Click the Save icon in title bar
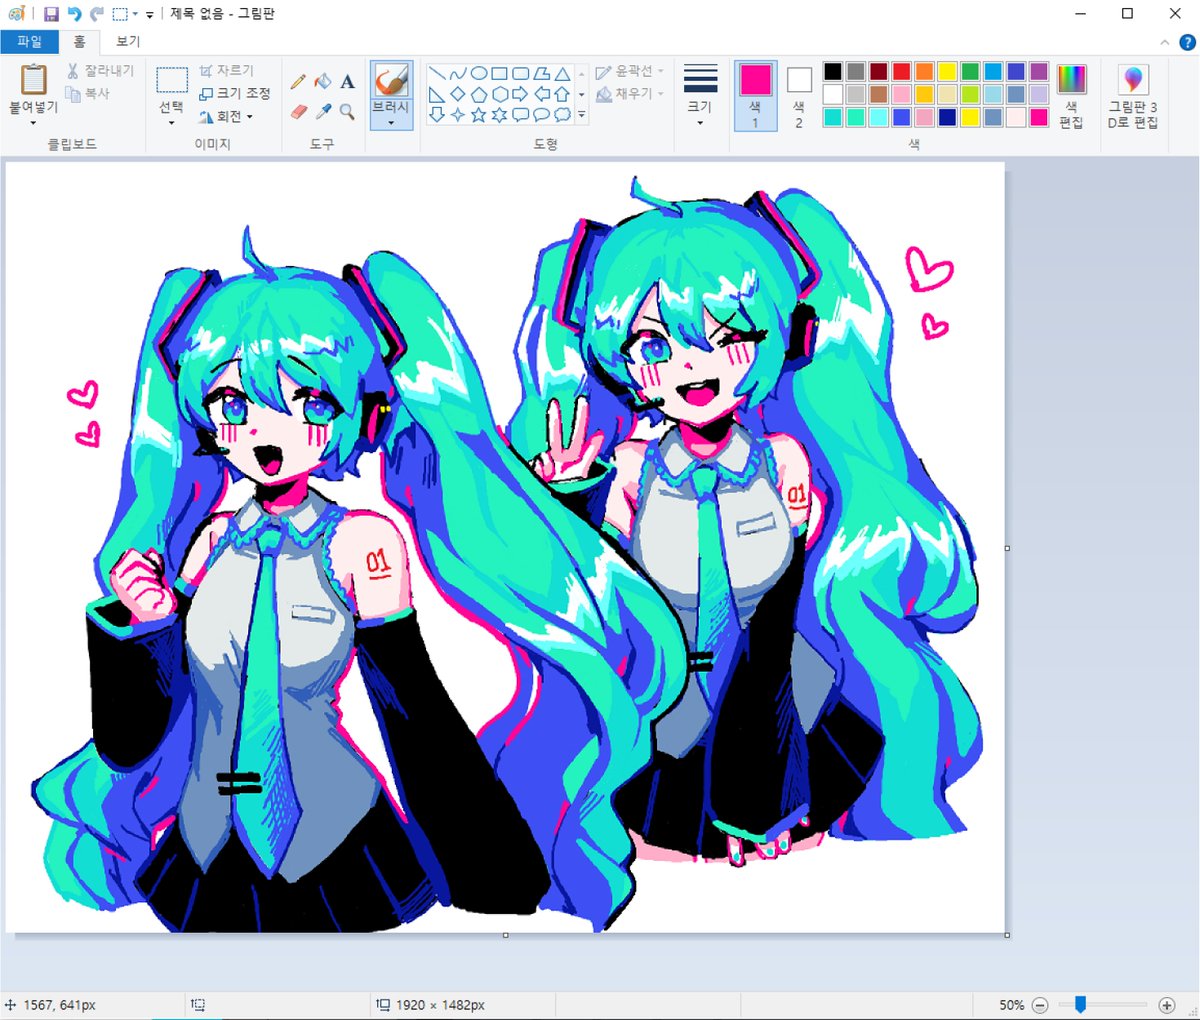This screenshot has width=1200, height=1020. pyautogui.click(x=51, y=14)
